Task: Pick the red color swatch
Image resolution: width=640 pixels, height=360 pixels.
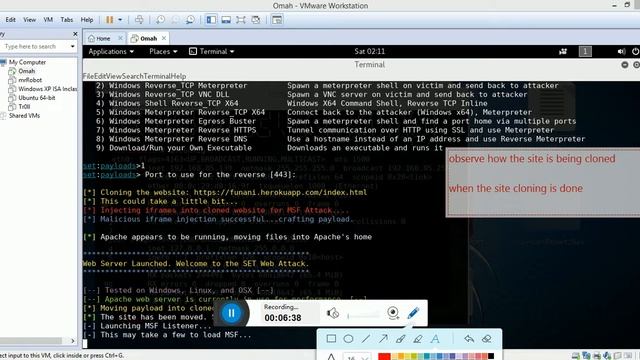Action: 384,357
